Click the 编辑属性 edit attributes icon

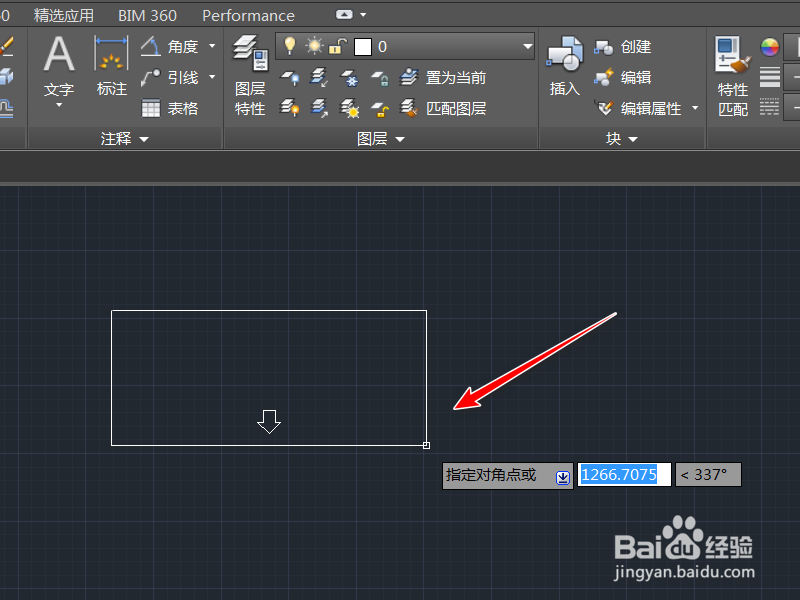point(604,108)
